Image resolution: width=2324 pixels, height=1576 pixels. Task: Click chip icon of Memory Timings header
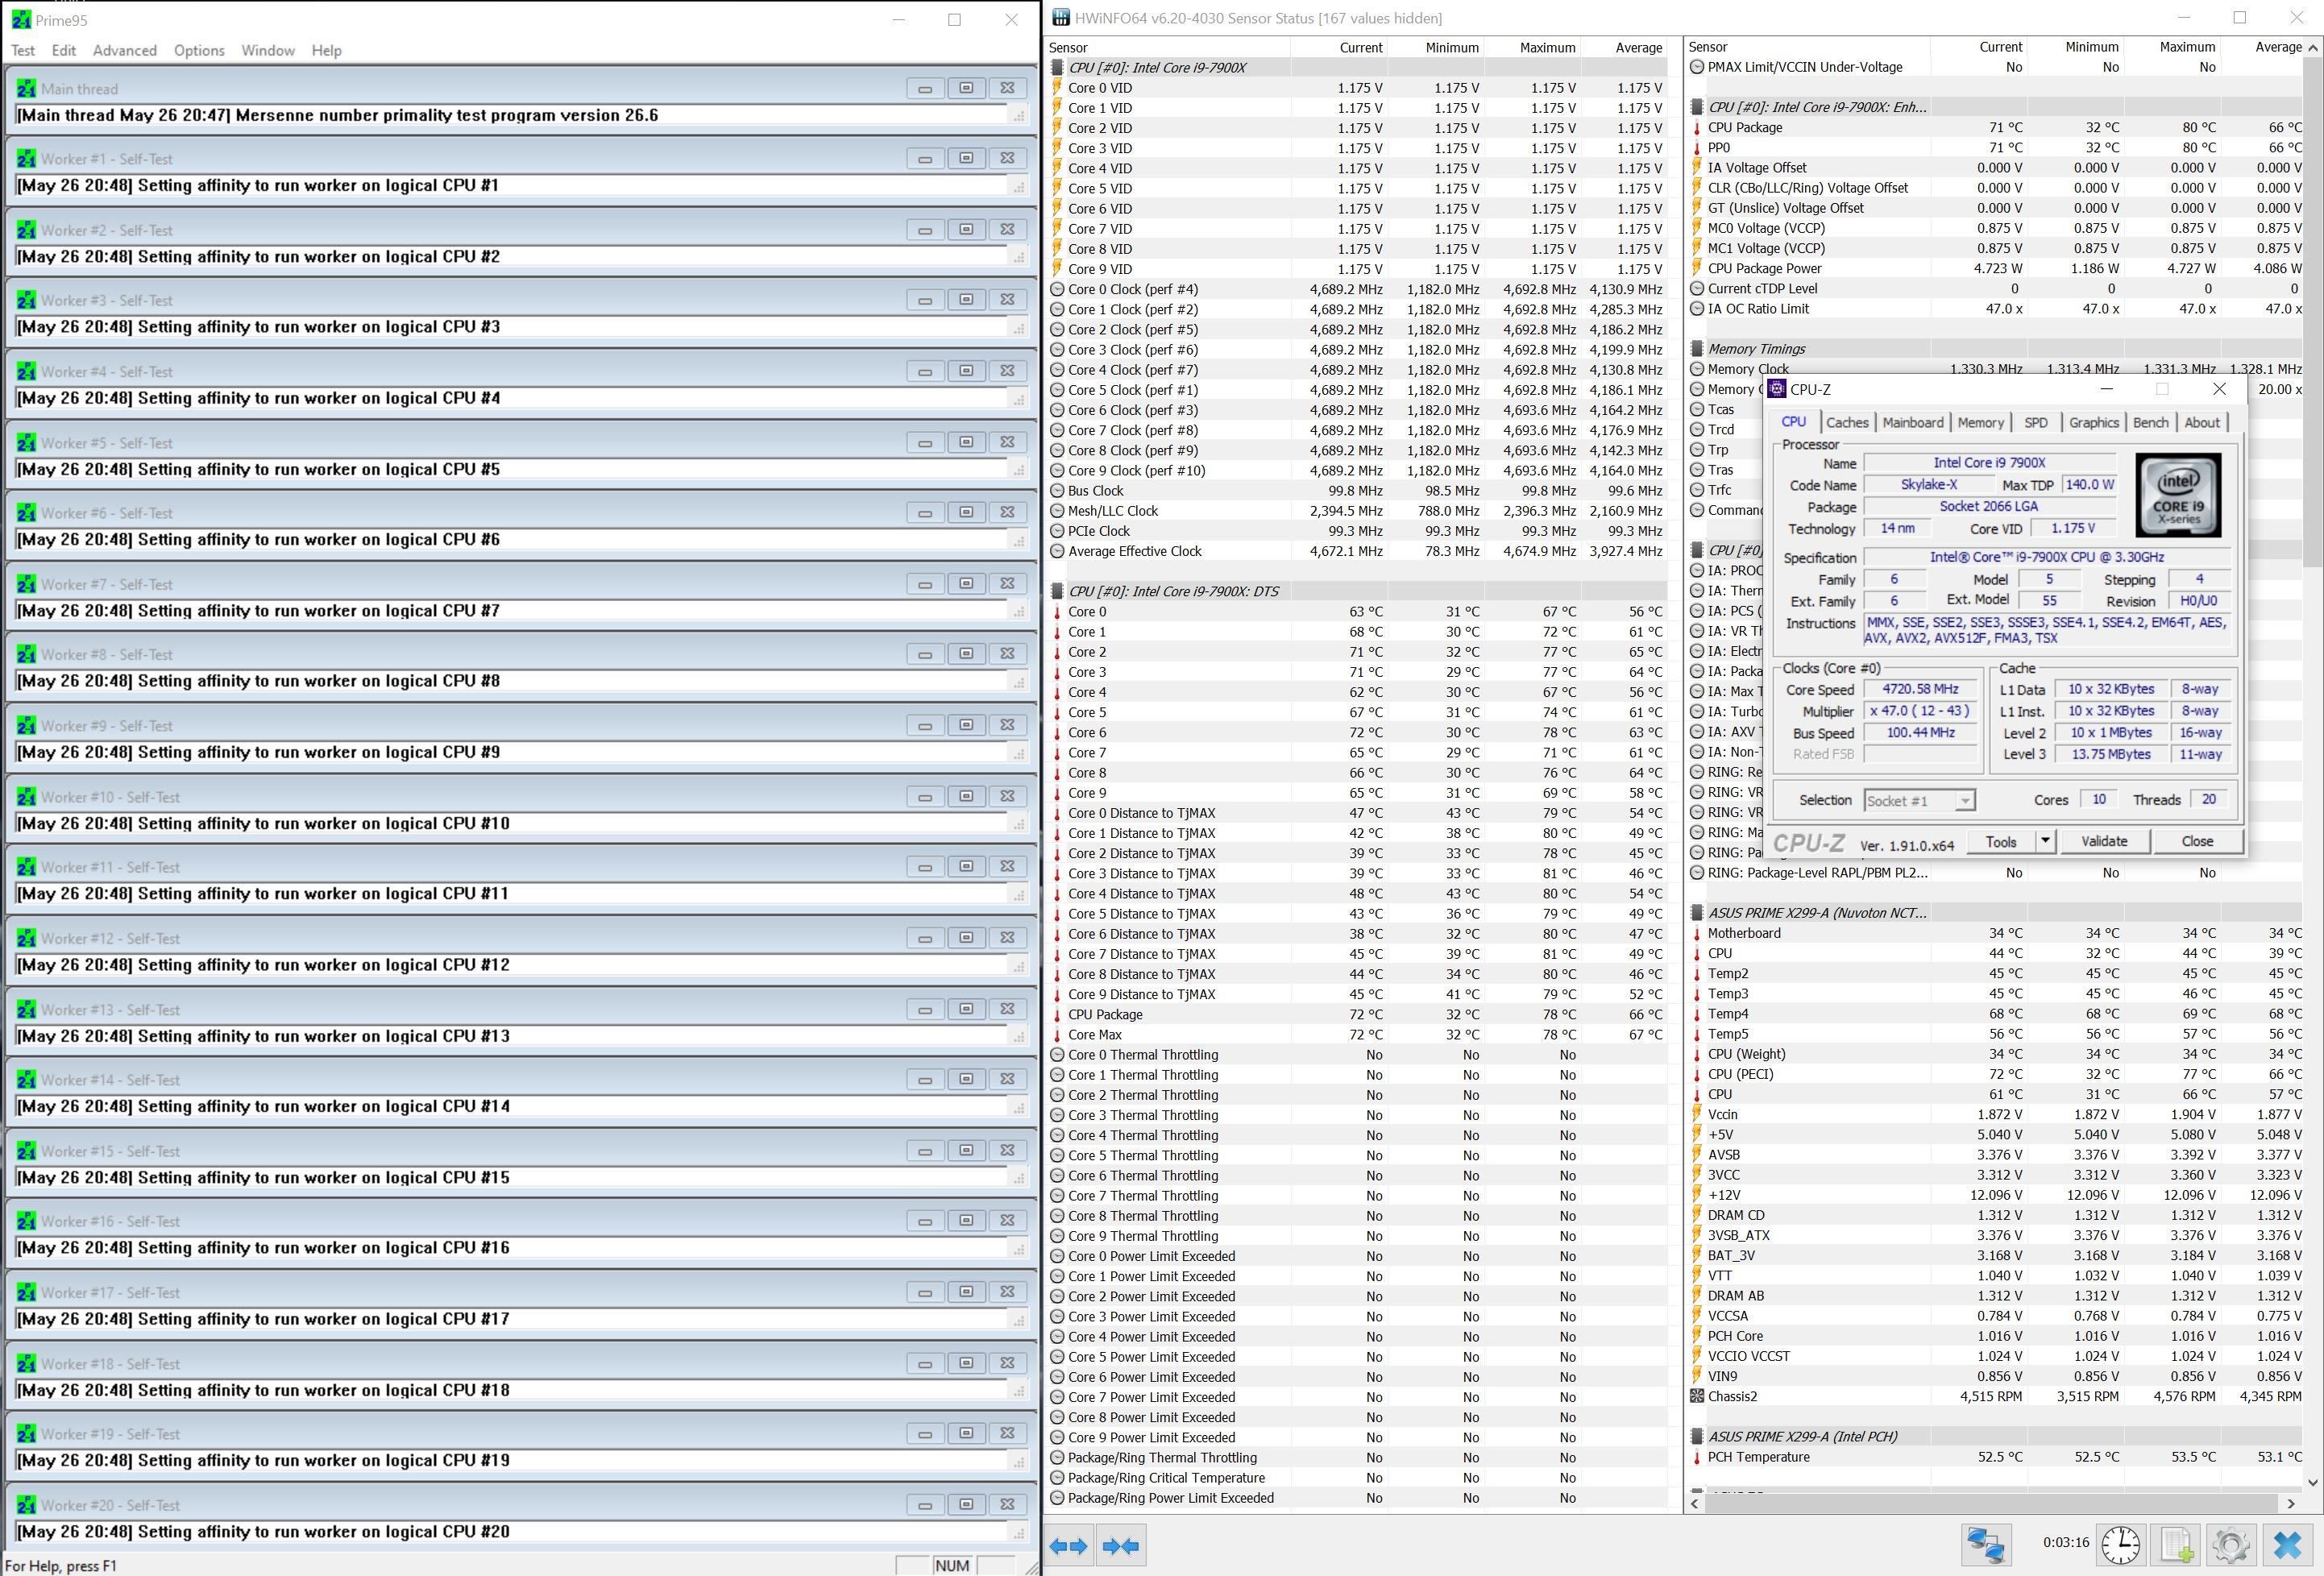click(1697, 349)
